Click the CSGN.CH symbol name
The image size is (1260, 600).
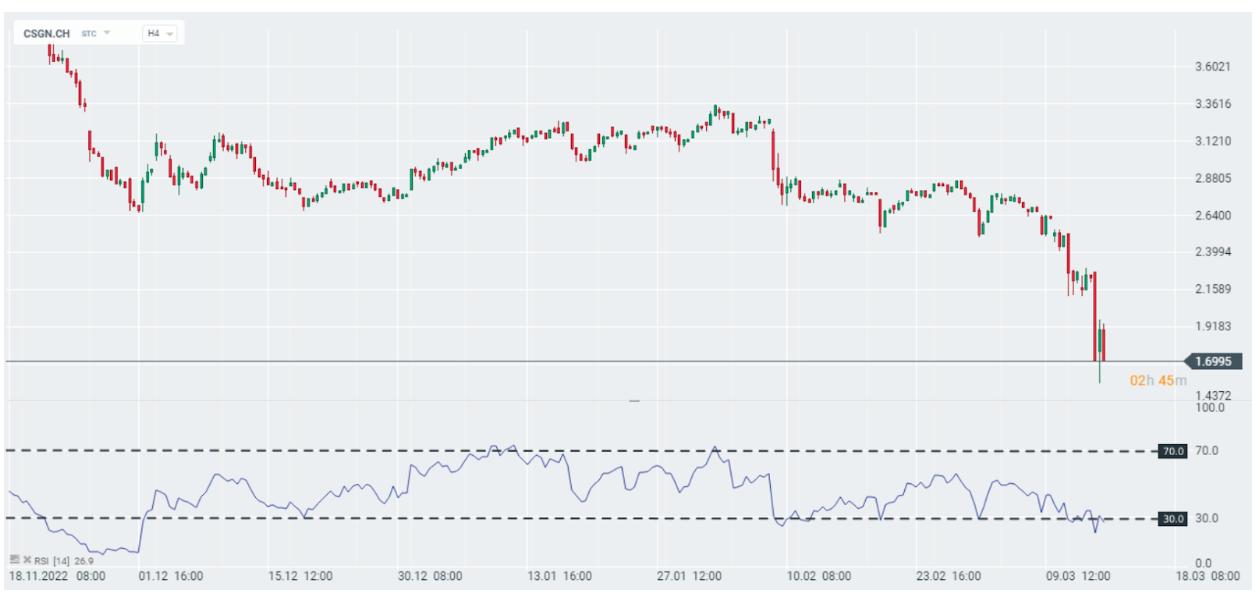click(47, 33)
